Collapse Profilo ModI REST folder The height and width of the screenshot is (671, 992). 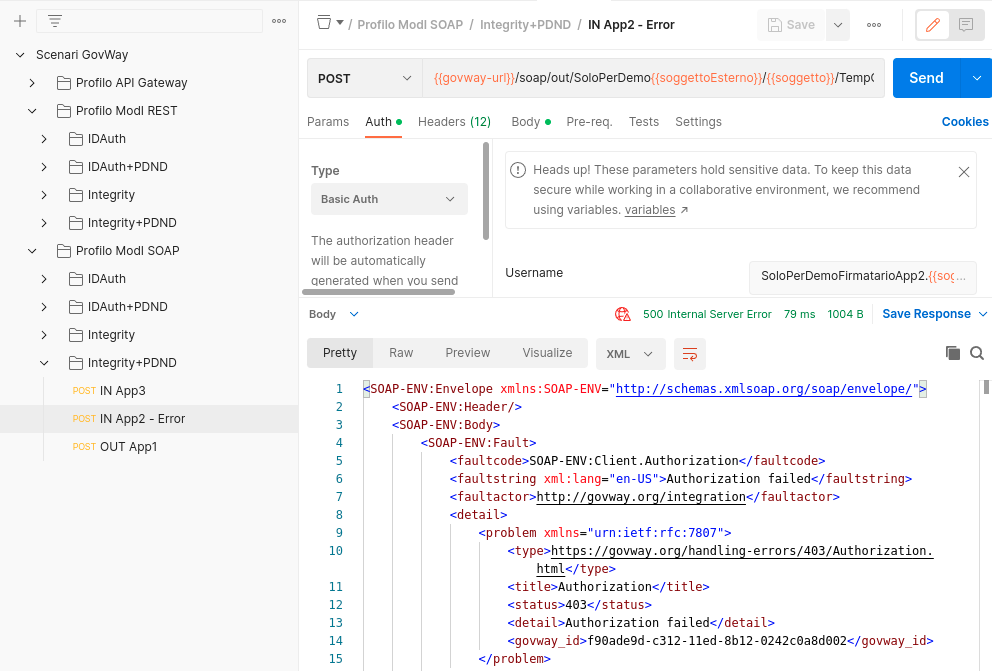click(x=32, y=111)
